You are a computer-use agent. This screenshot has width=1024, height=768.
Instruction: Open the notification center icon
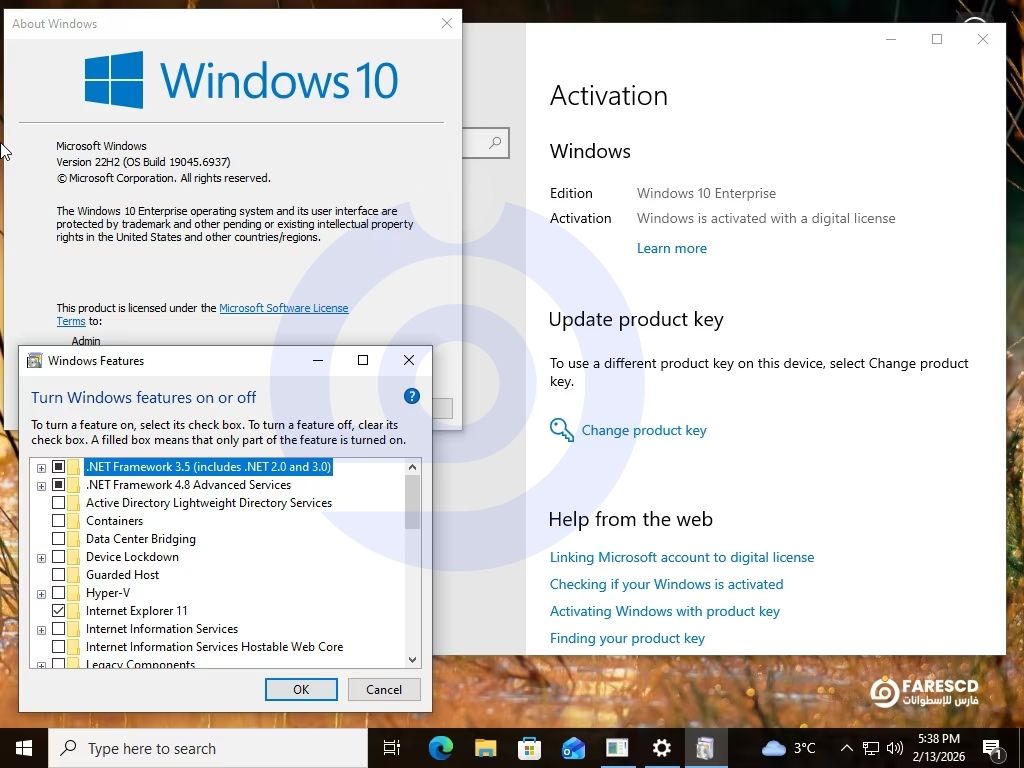tap(993, 748)
